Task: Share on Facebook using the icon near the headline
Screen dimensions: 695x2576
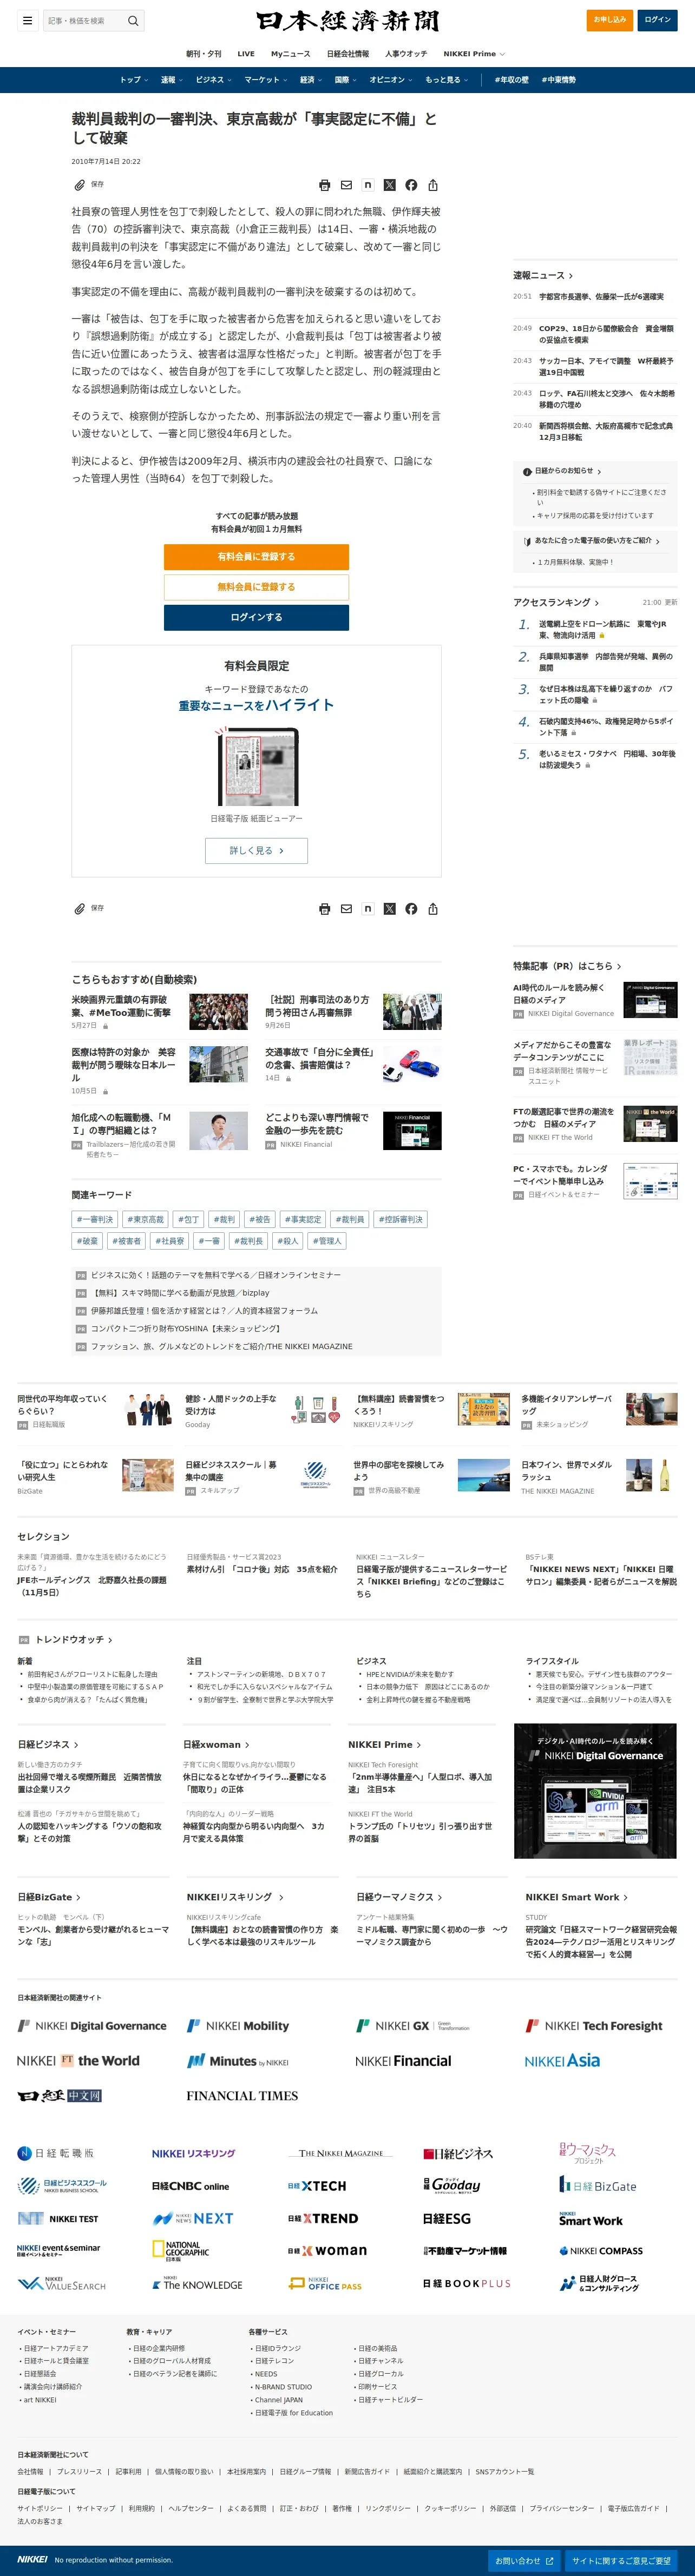Action: pyautogui.click(x=411, y=185)
